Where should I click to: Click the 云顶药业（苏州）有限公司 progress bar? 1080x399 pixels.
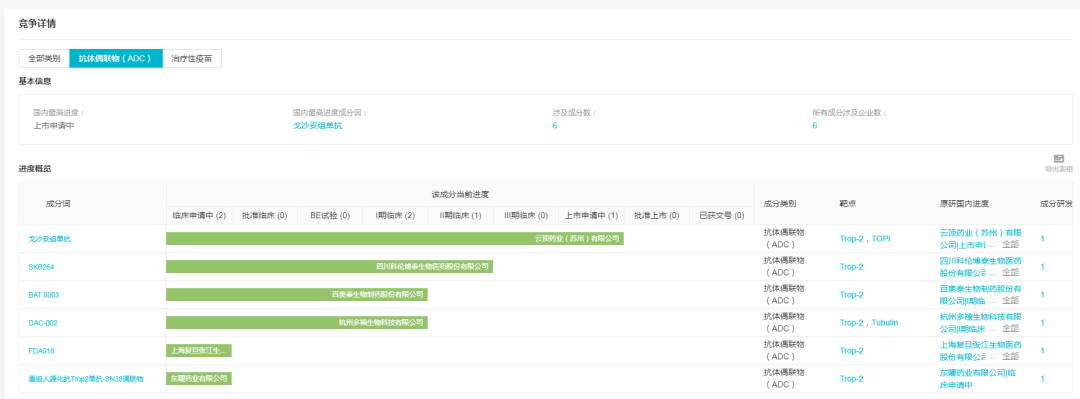pos(395,238)
